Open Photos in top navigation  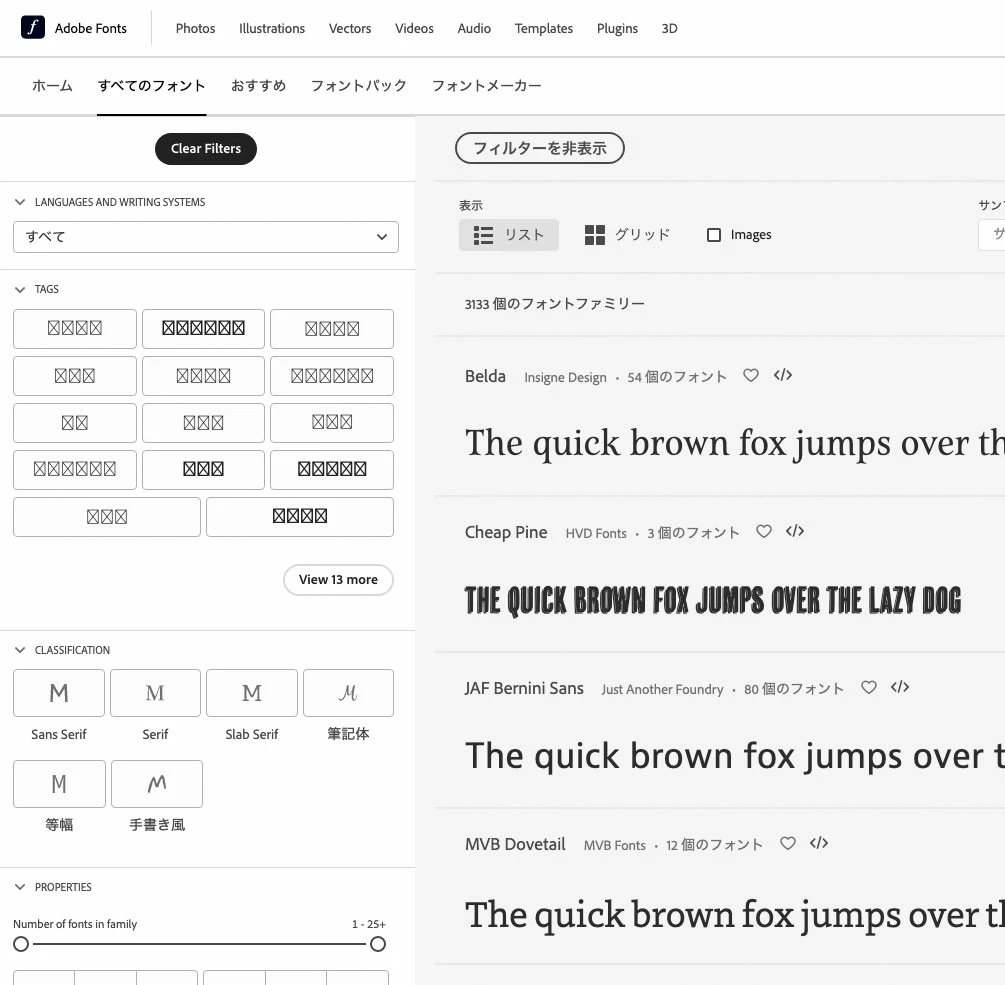(x=195, y=28)
